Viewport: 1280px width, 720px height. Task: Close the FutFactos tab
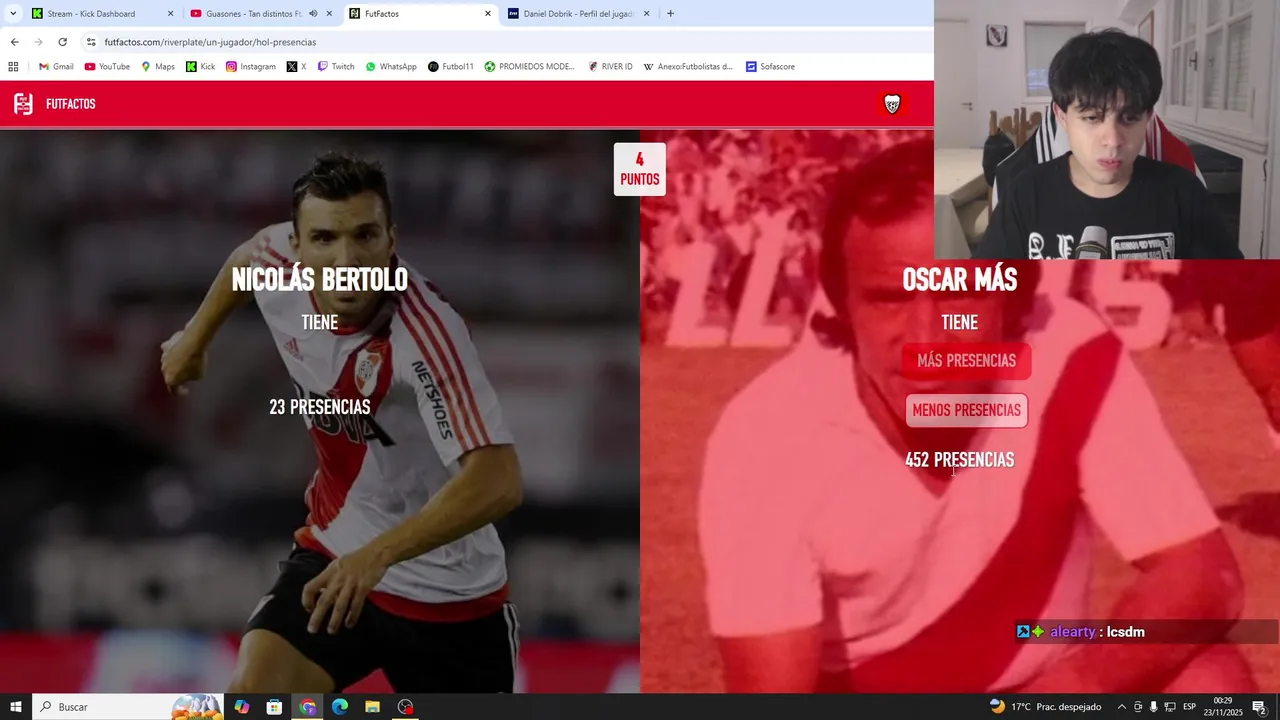pyautogui.click(x=488, y=14)
